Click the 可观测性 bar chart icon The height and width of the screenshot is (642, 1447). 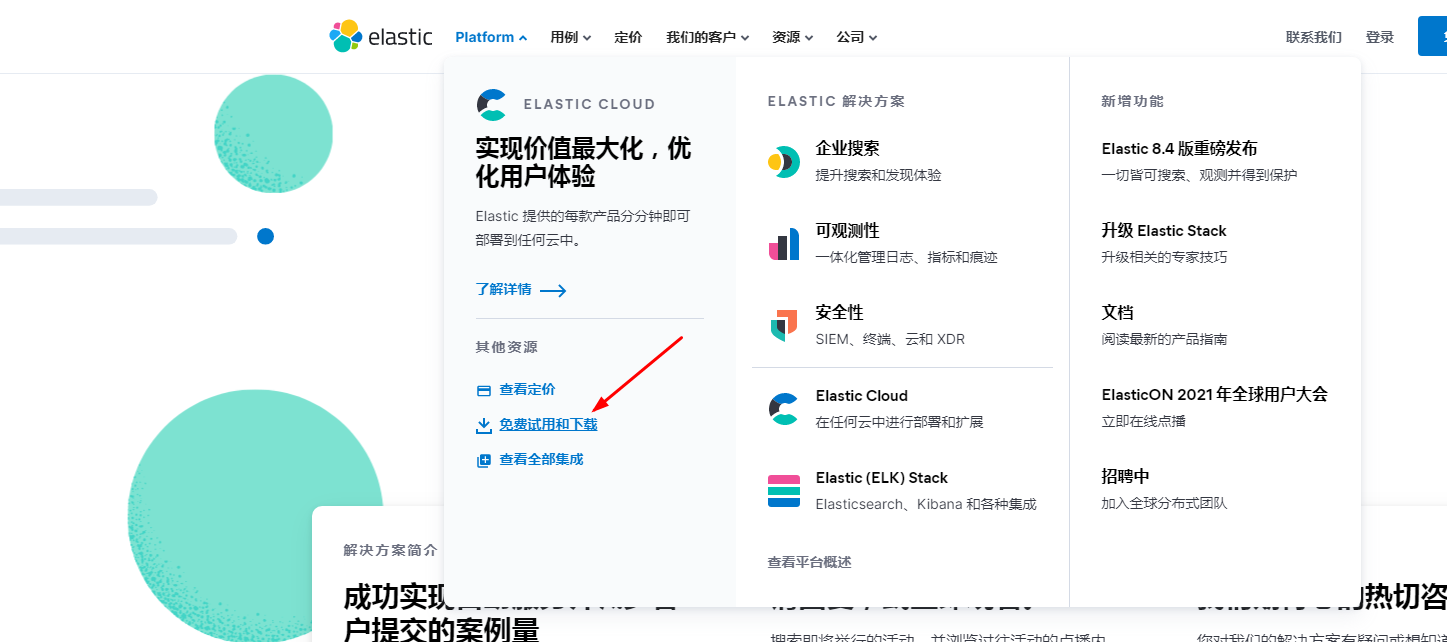(784, 244)
